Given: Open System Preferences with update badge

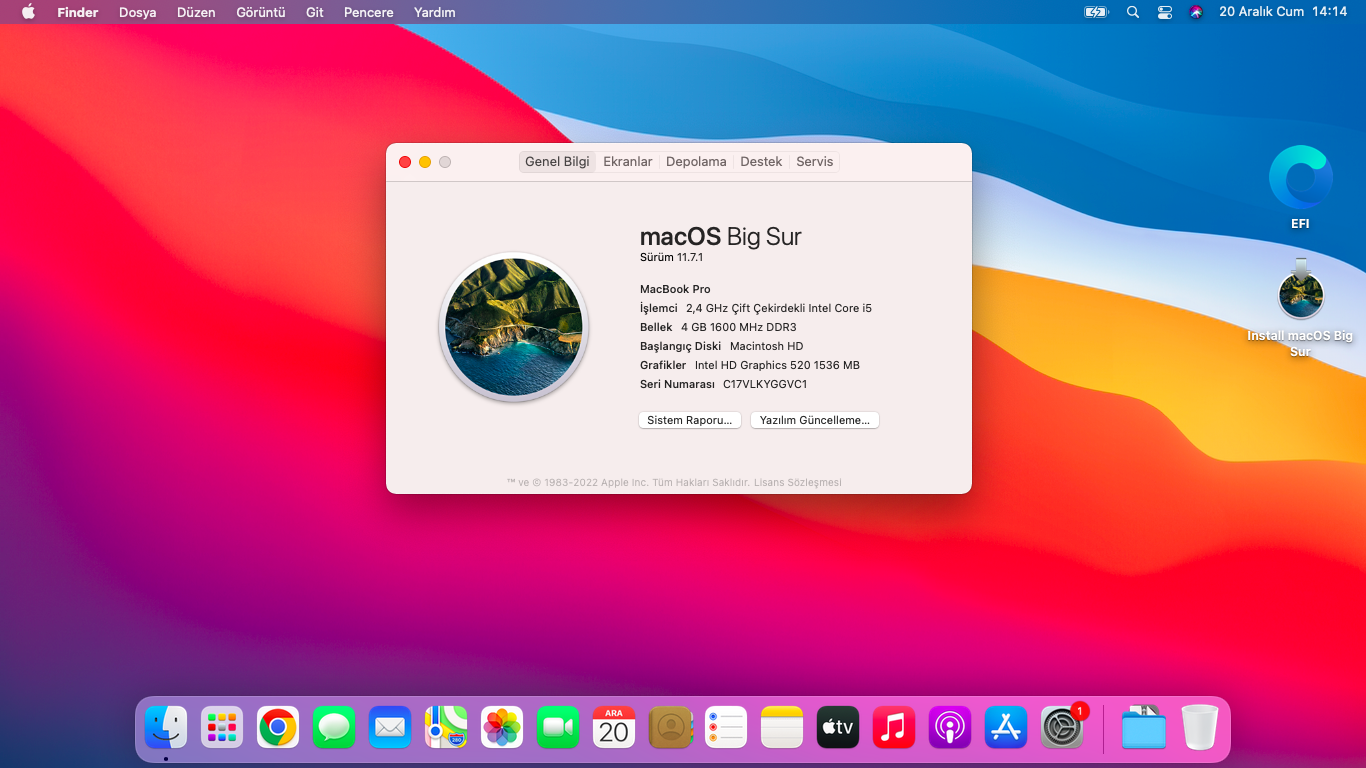Looking at the screenshot, I should click(1062, 727).
